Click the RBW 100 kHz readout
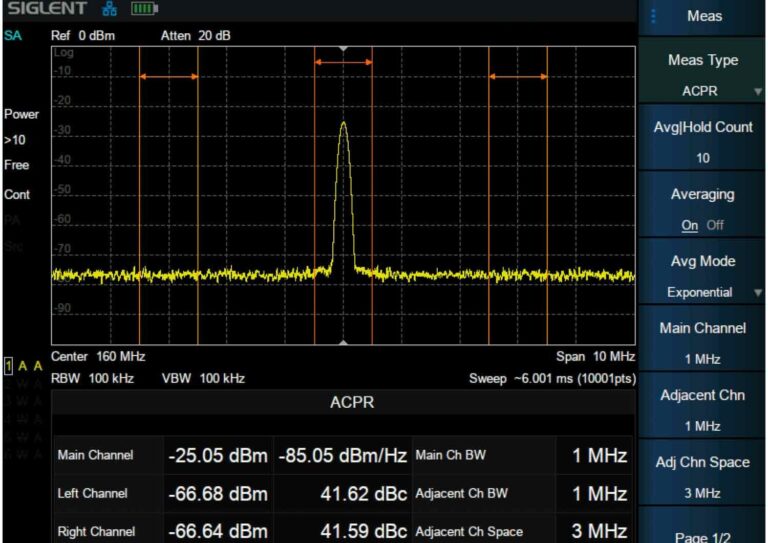The width and height of the screenshot is (768, 543). pos(92,378)
